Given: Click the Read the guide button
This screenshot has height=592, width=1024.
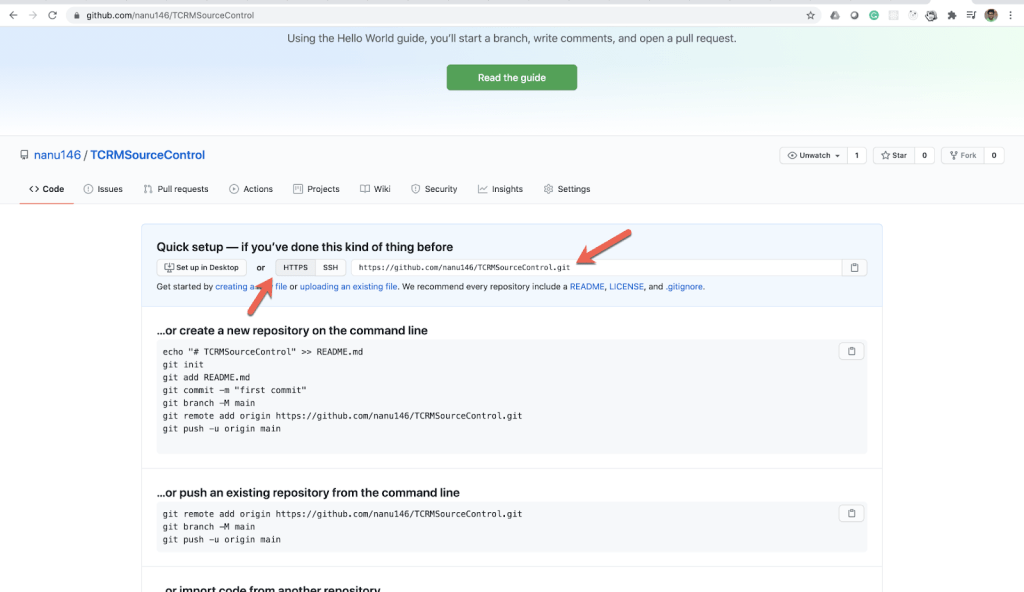Looking at the screenshot, I should point(511,78).
